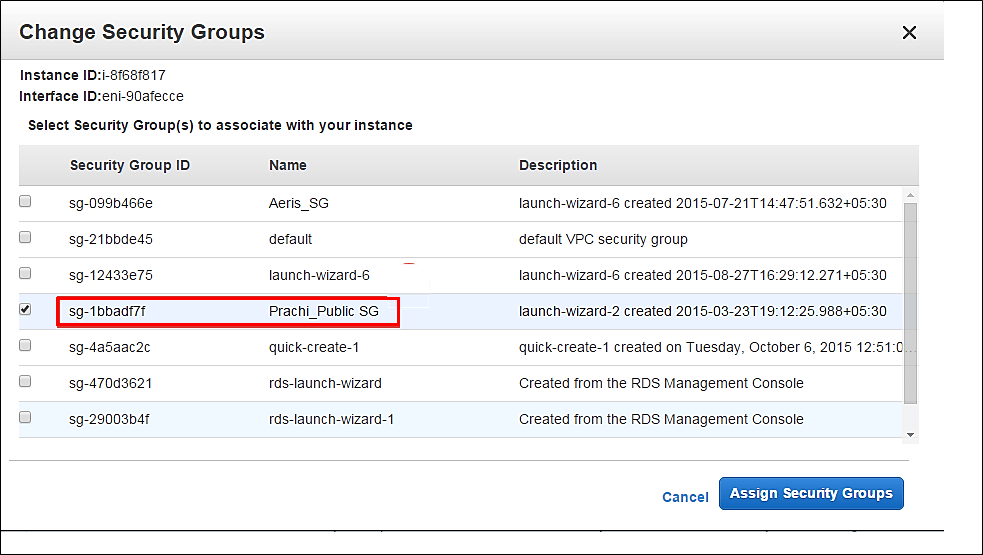Select the rds-launch-wizard-1 checkbox
The width and height of the screenshot is (983, 555).
click(26, 417)
